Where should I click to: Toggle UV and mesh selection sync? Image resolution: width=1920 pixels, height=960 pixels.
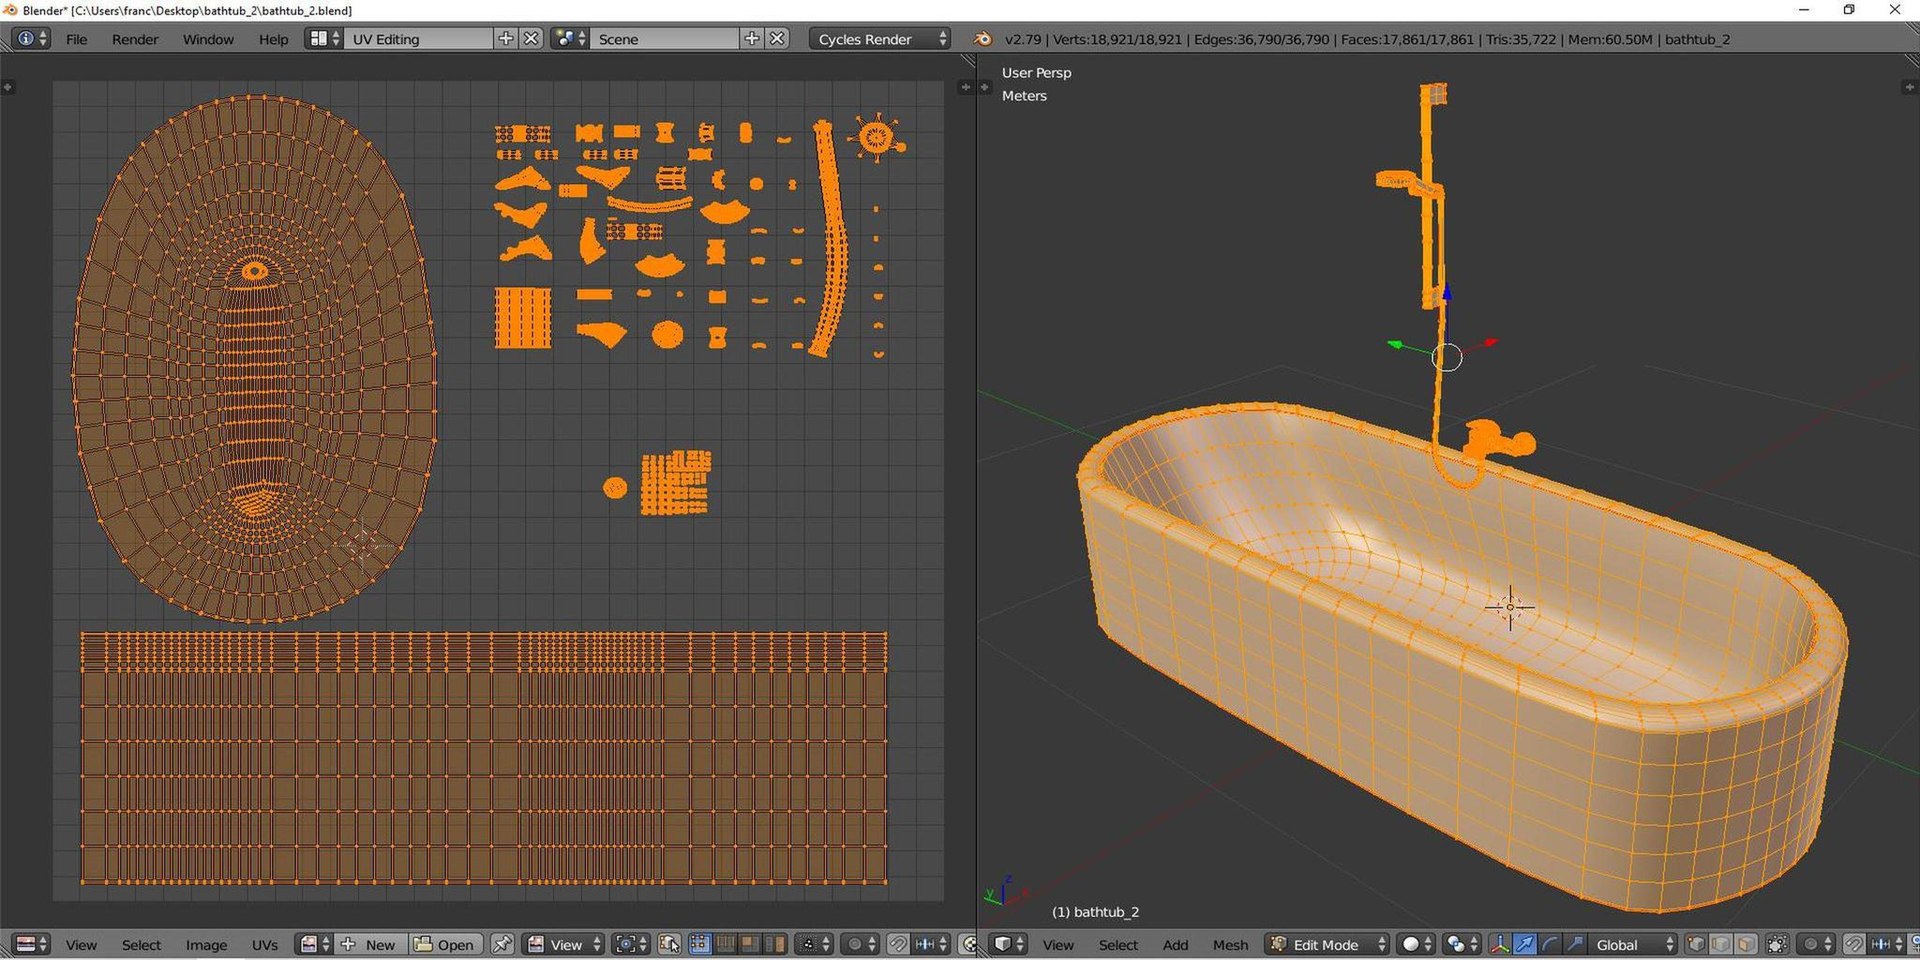pyautogui.click(x=669, y=944)
